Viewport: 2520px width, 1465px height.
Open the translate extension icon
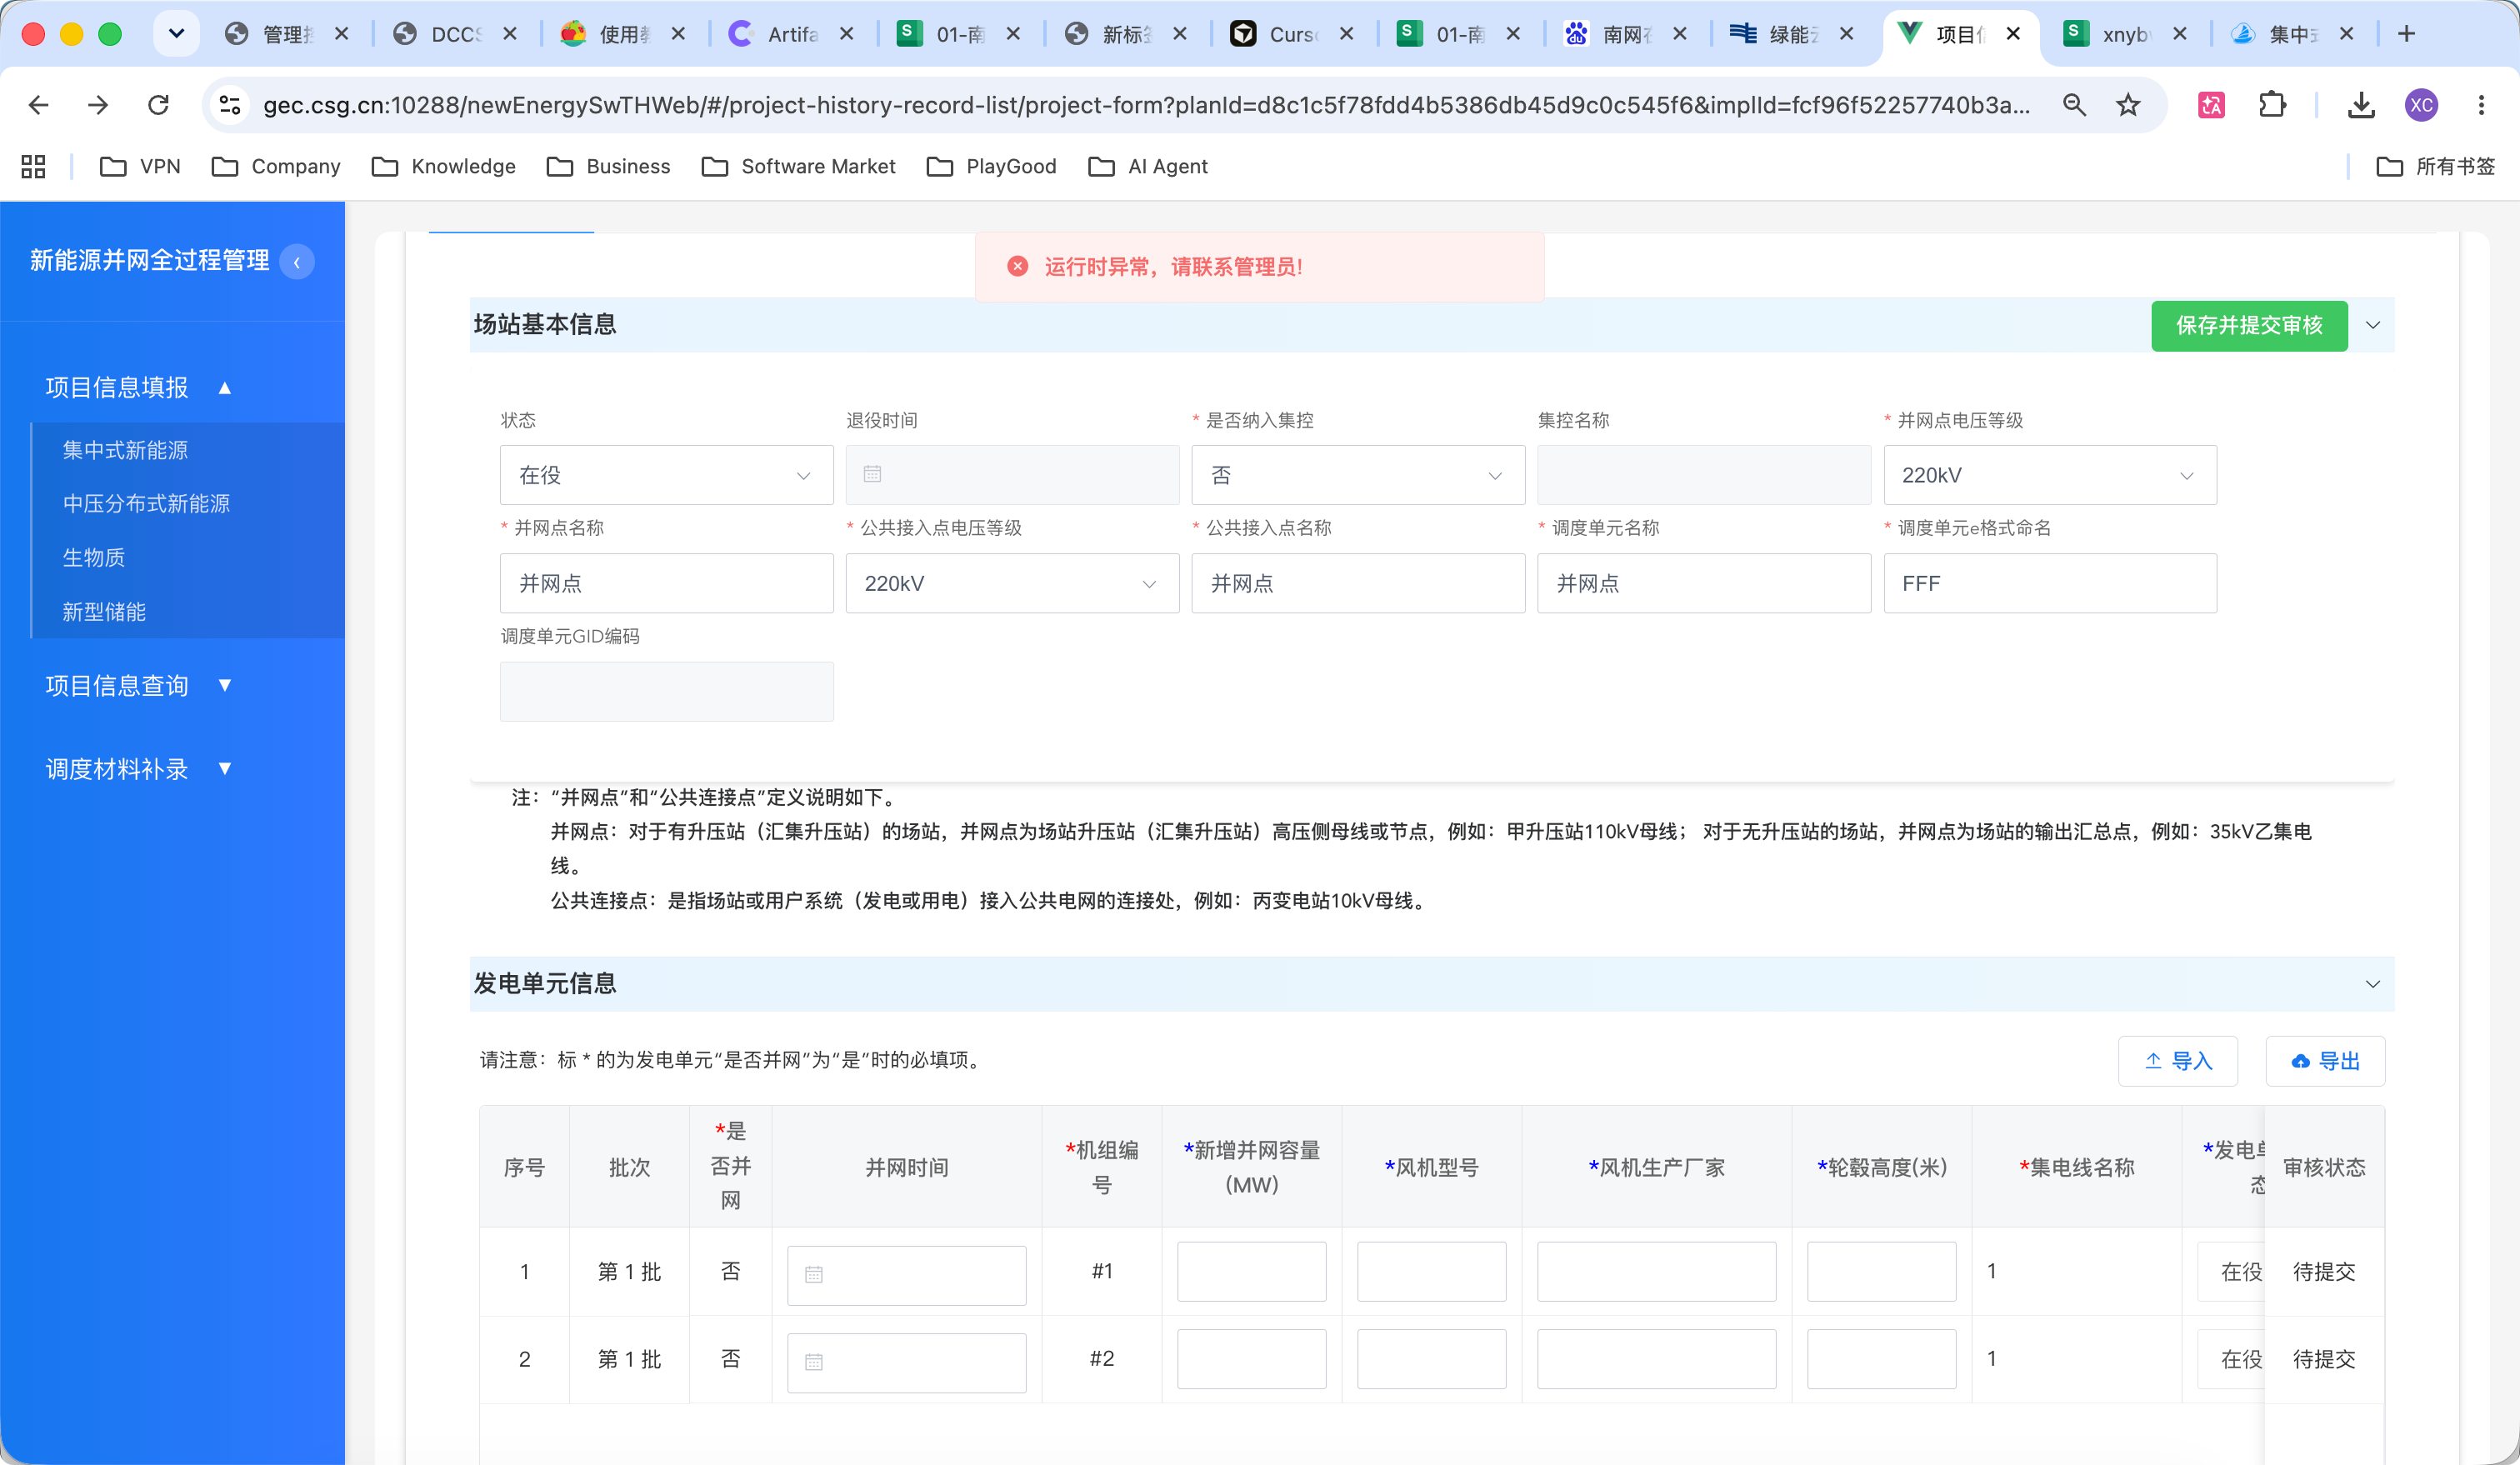click(2211, 105)
